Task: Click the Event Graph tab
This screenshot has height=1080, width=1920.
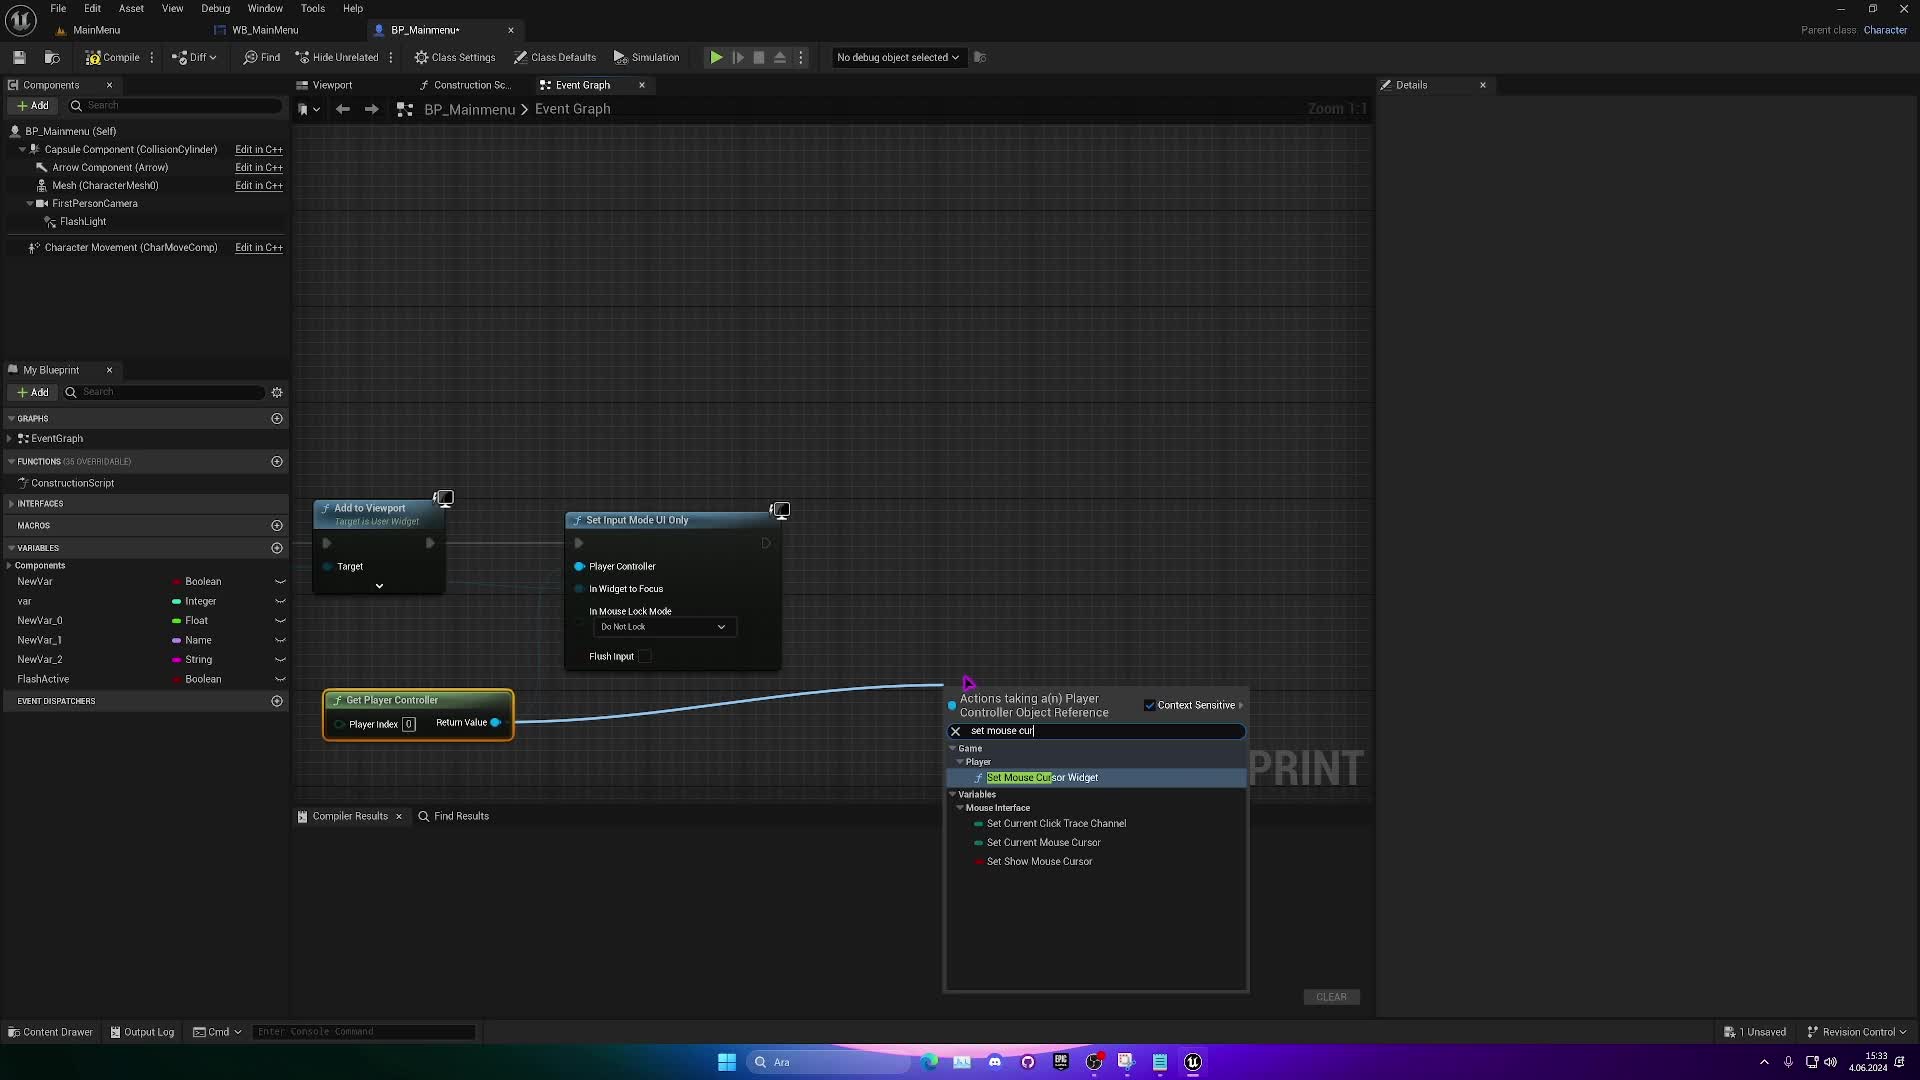Action: (582, 84)
